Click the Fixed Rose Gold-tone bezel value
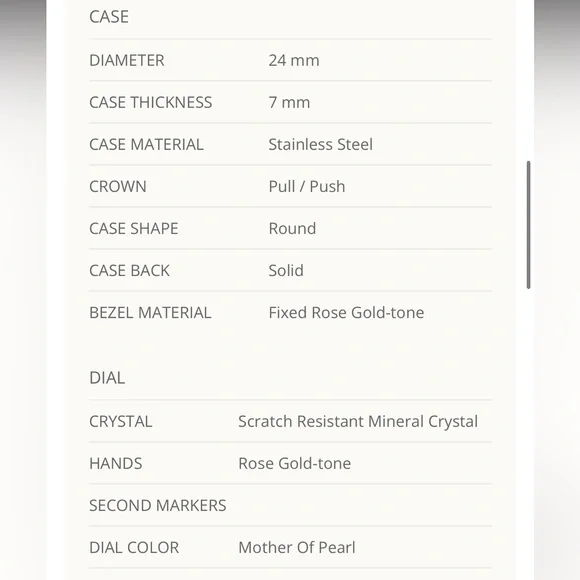Viewport: 580px width, 580px height. (346, 313)
